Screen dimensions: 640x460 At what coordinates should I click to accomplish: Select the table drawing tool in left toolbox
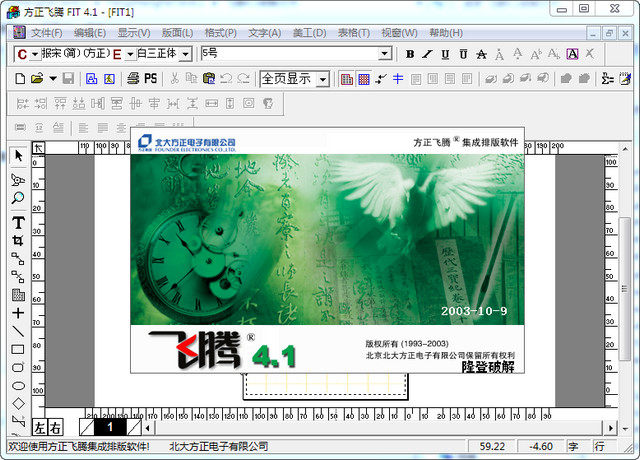pyautogui.click(x=18, y=295)
